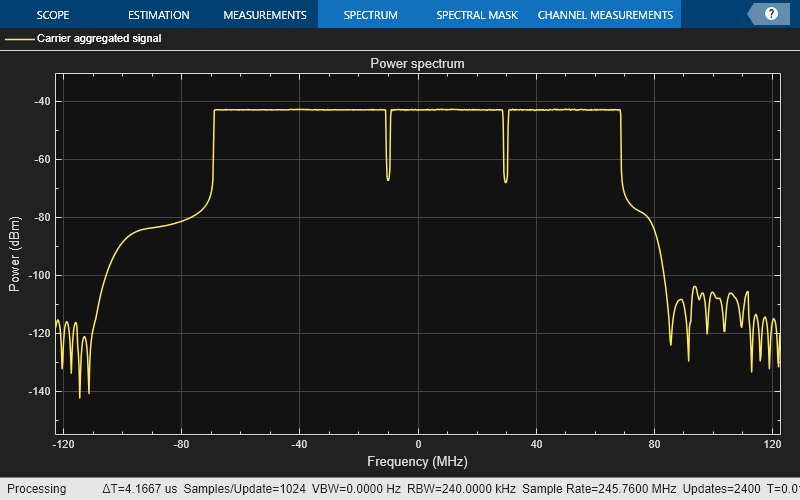Screen dimensions: 800x500
Task: Click the -40 power axis tick label
Action: pos(42,102)
